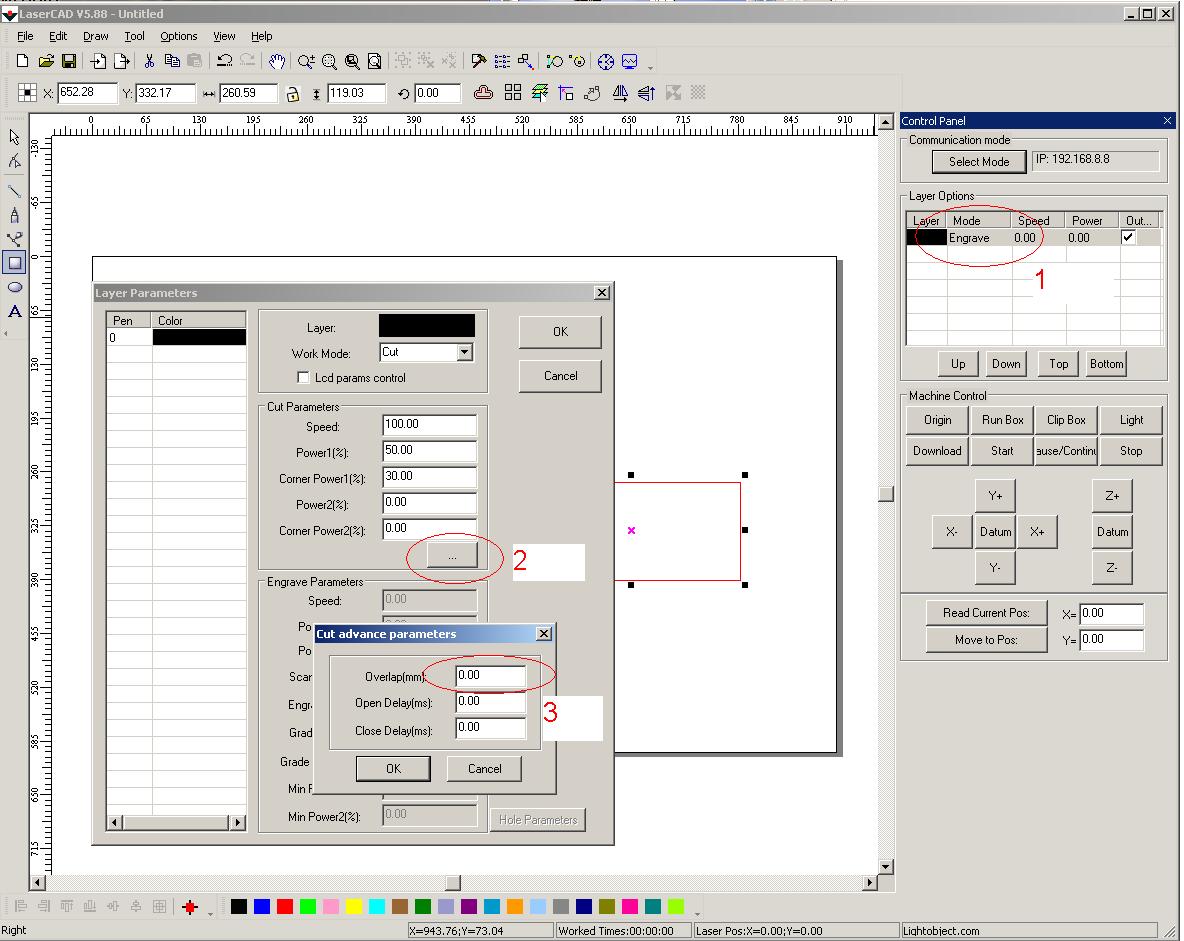Select the arrow Pick tool
Image resolution: width=1184 pixels, height=941 pixels.
tap(14, 137)
